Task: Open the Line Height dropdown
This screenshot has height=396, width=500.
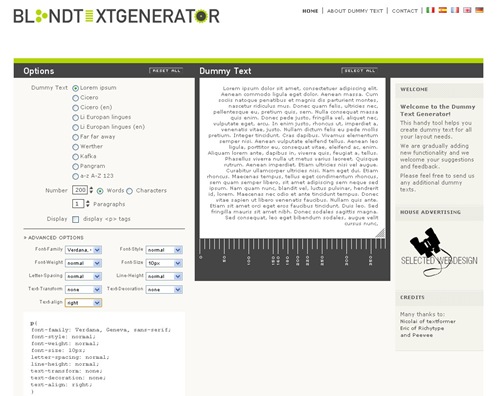Action: [164, 276]
